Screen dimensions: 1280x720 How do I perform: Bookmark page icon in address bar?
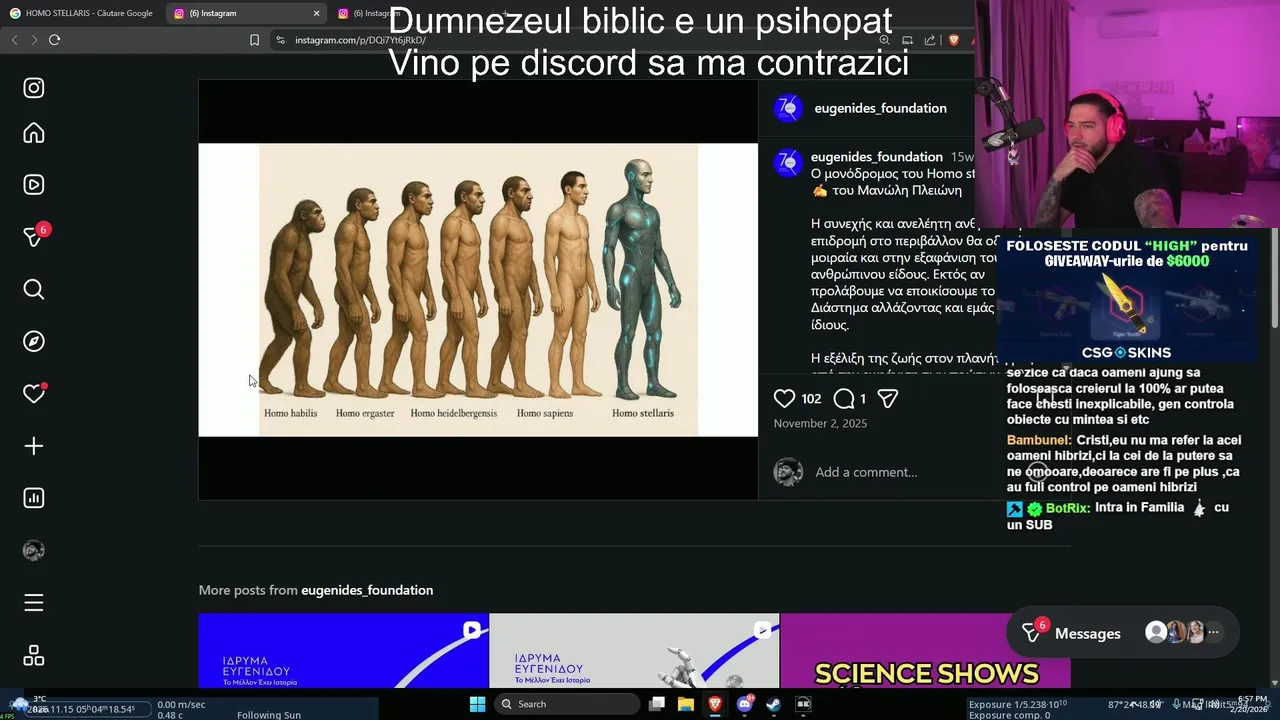click(x=254, y=40)
